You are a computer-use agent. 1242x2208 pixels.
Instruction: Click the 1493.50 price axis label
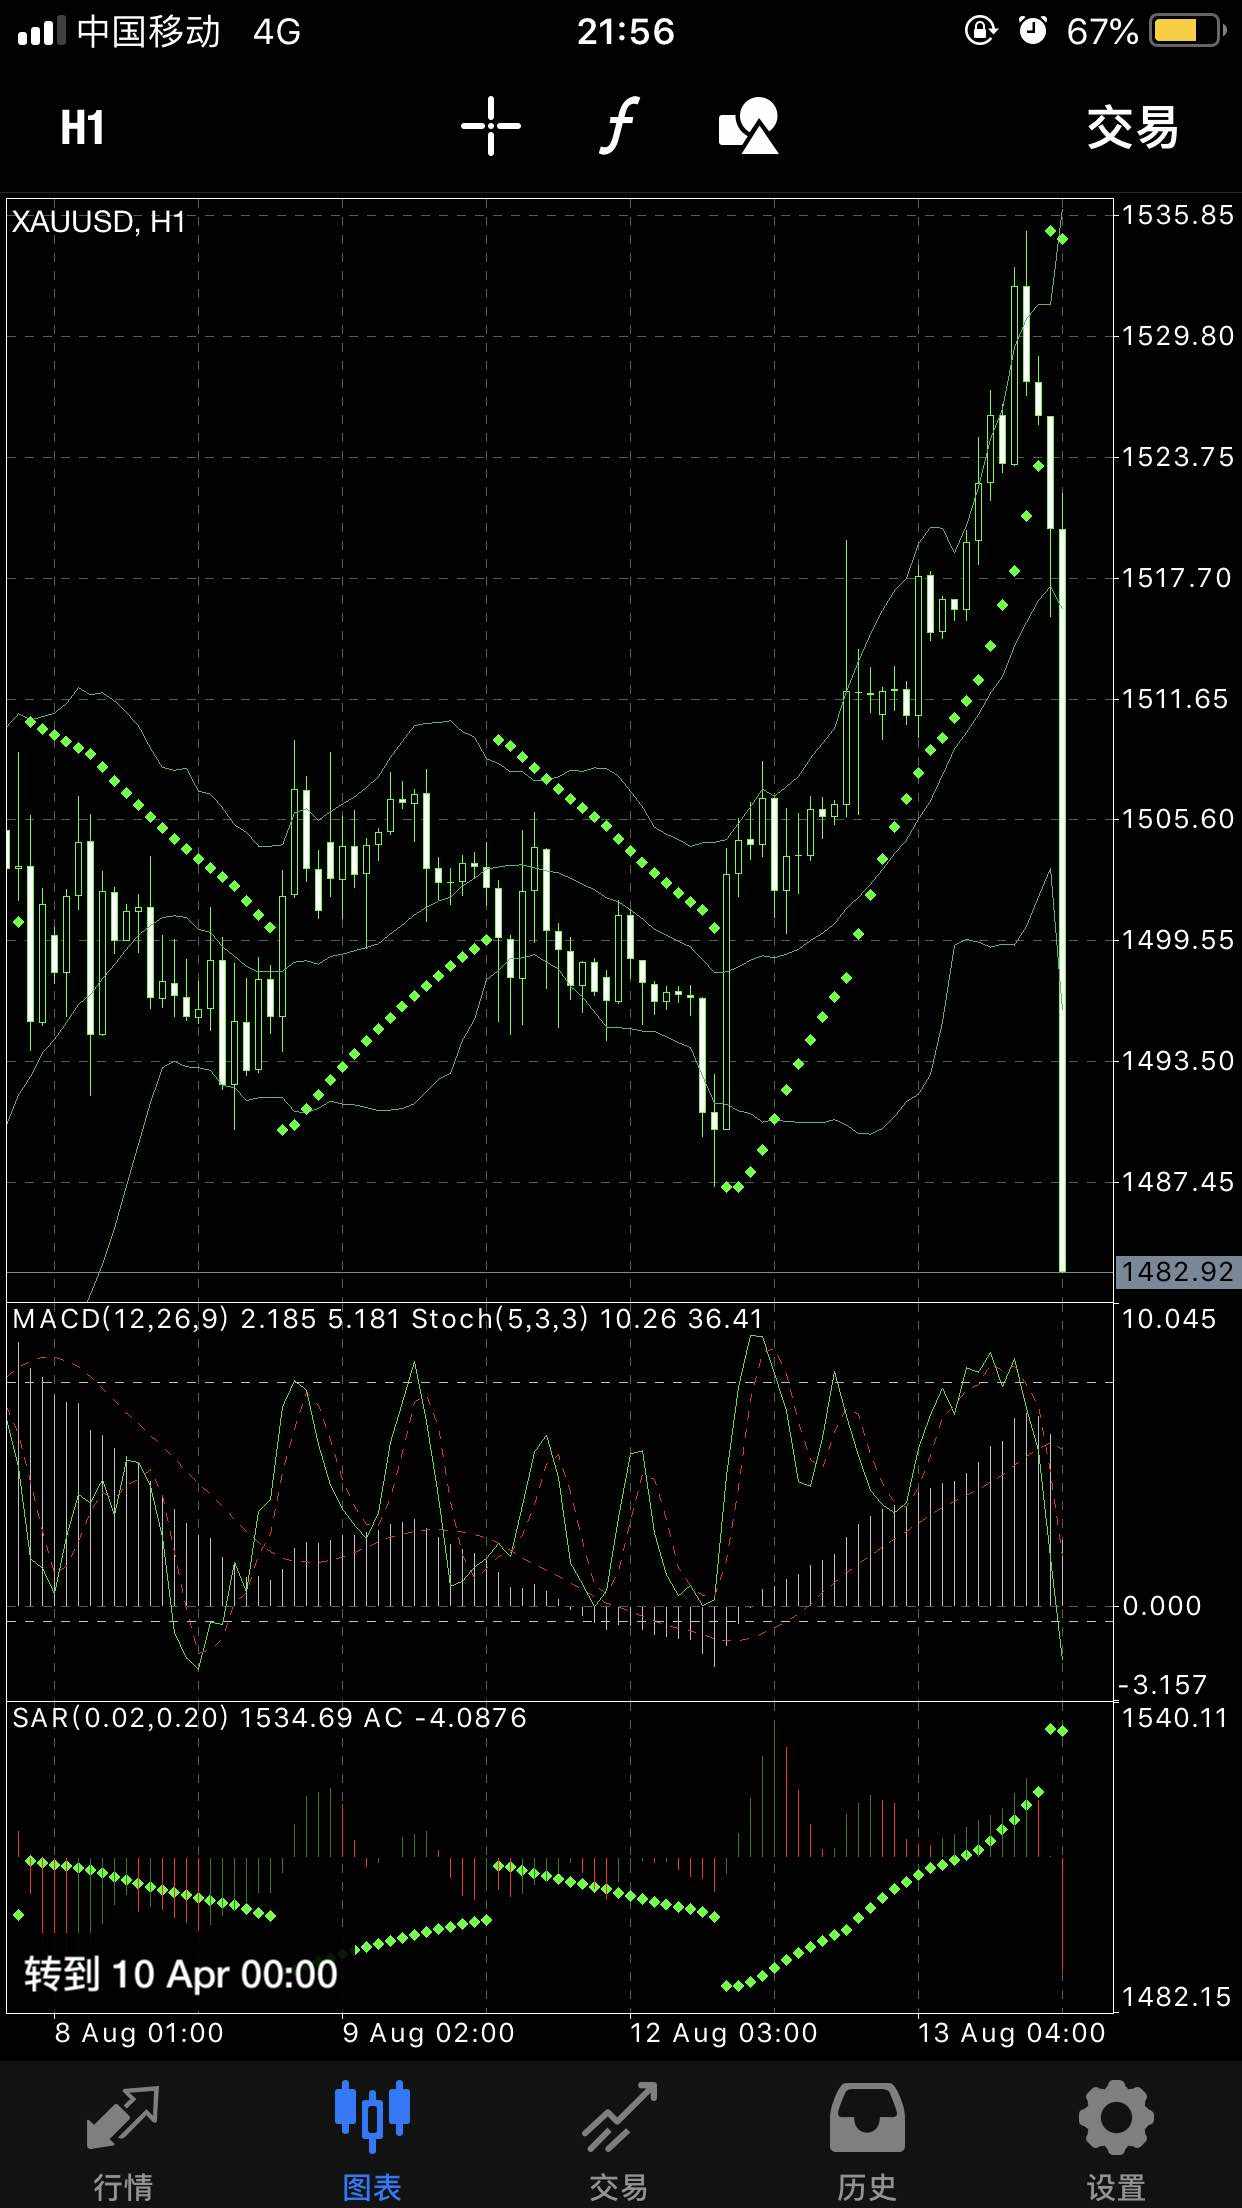(x=1178, y=1061)
